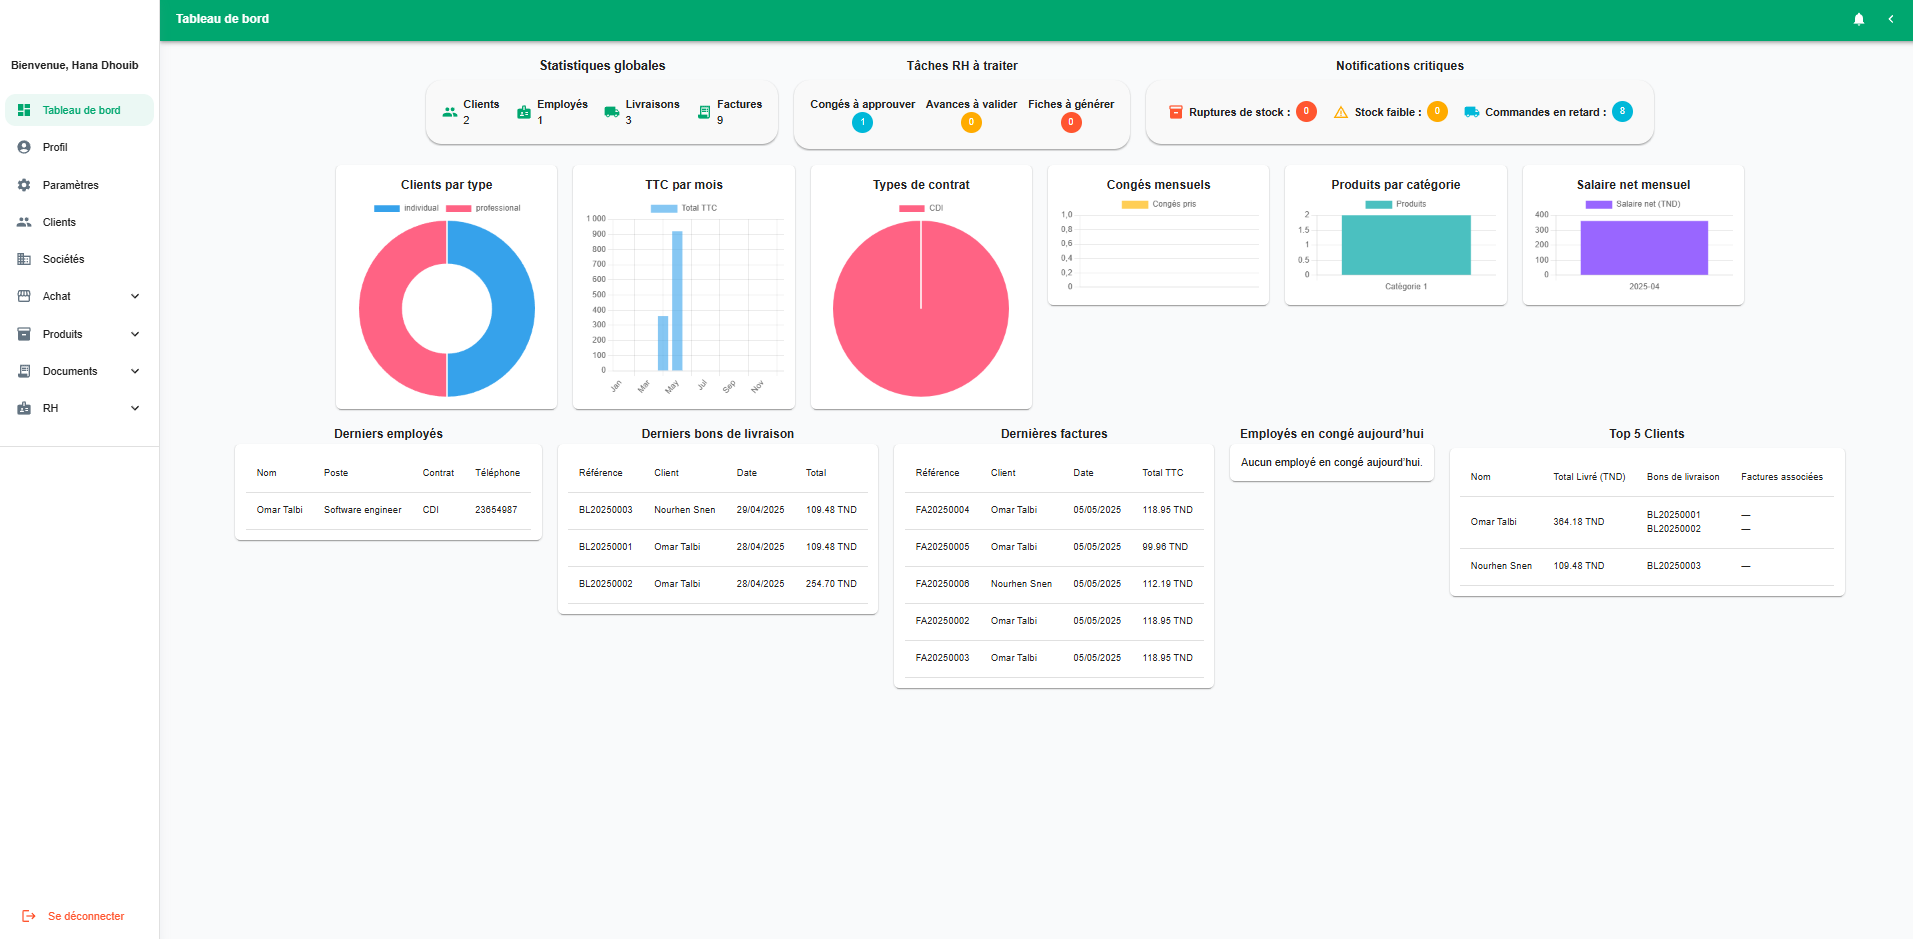Click the RH badge icon in sidebar
Image resolution: width=1913 pixels, height=939 pixels.
click(24, 408)
